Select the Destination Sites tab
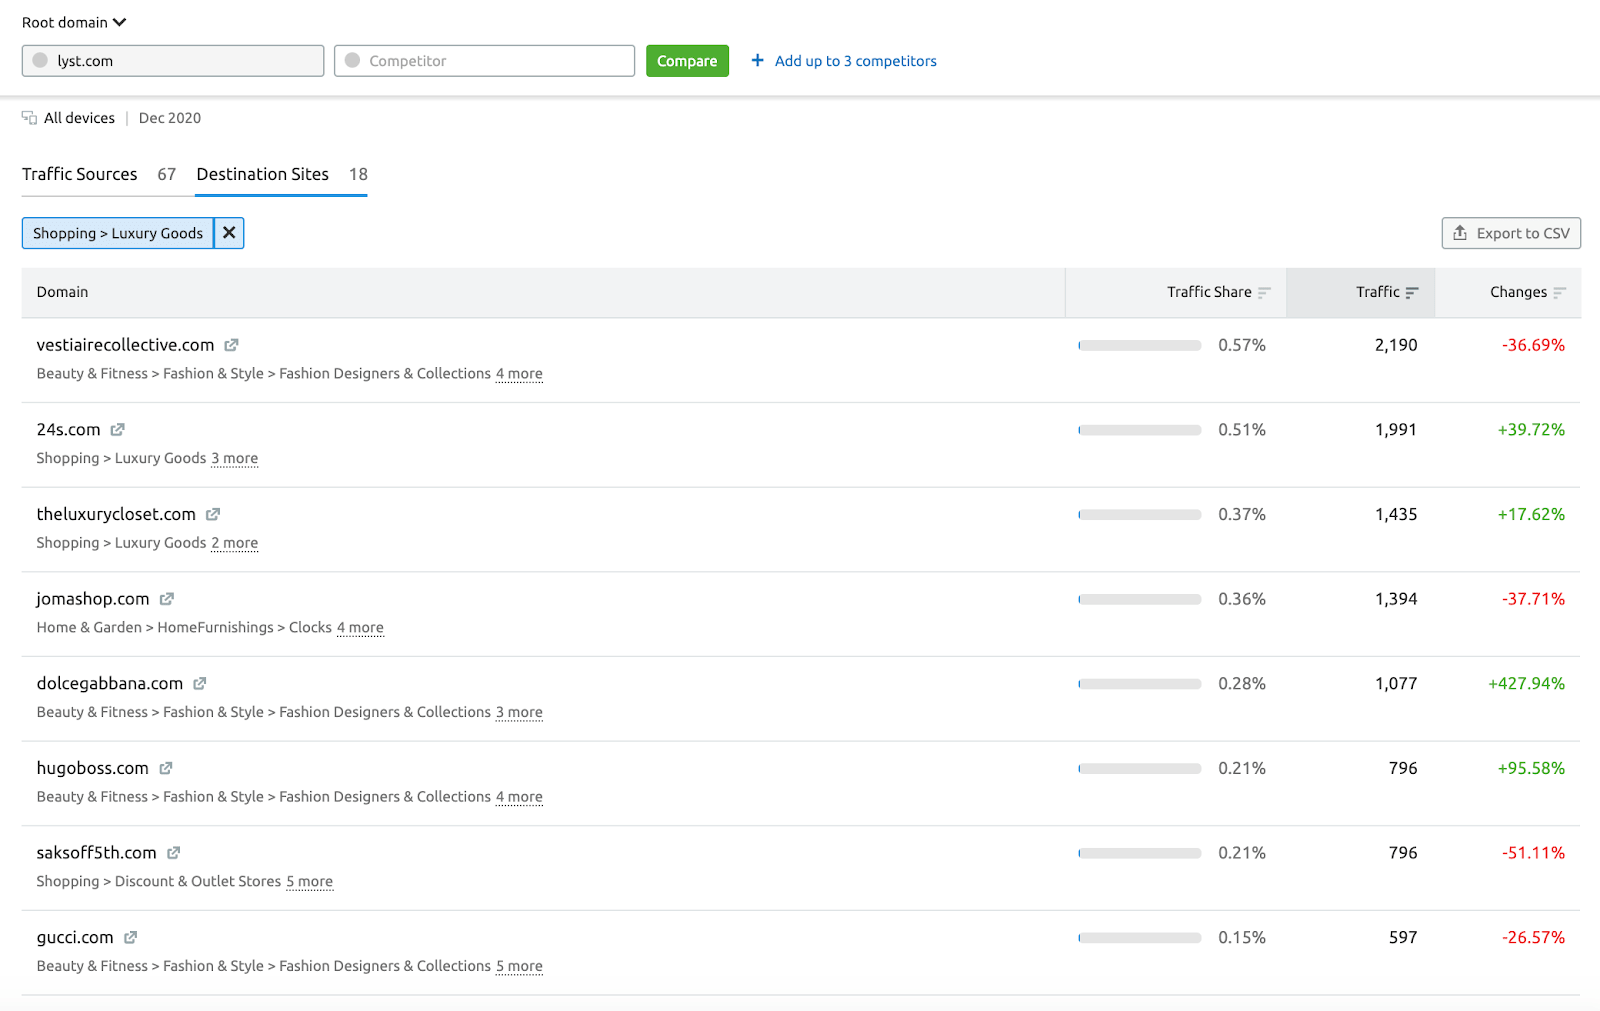This screenshot has height=1011, width=1600. pos(281,174)
